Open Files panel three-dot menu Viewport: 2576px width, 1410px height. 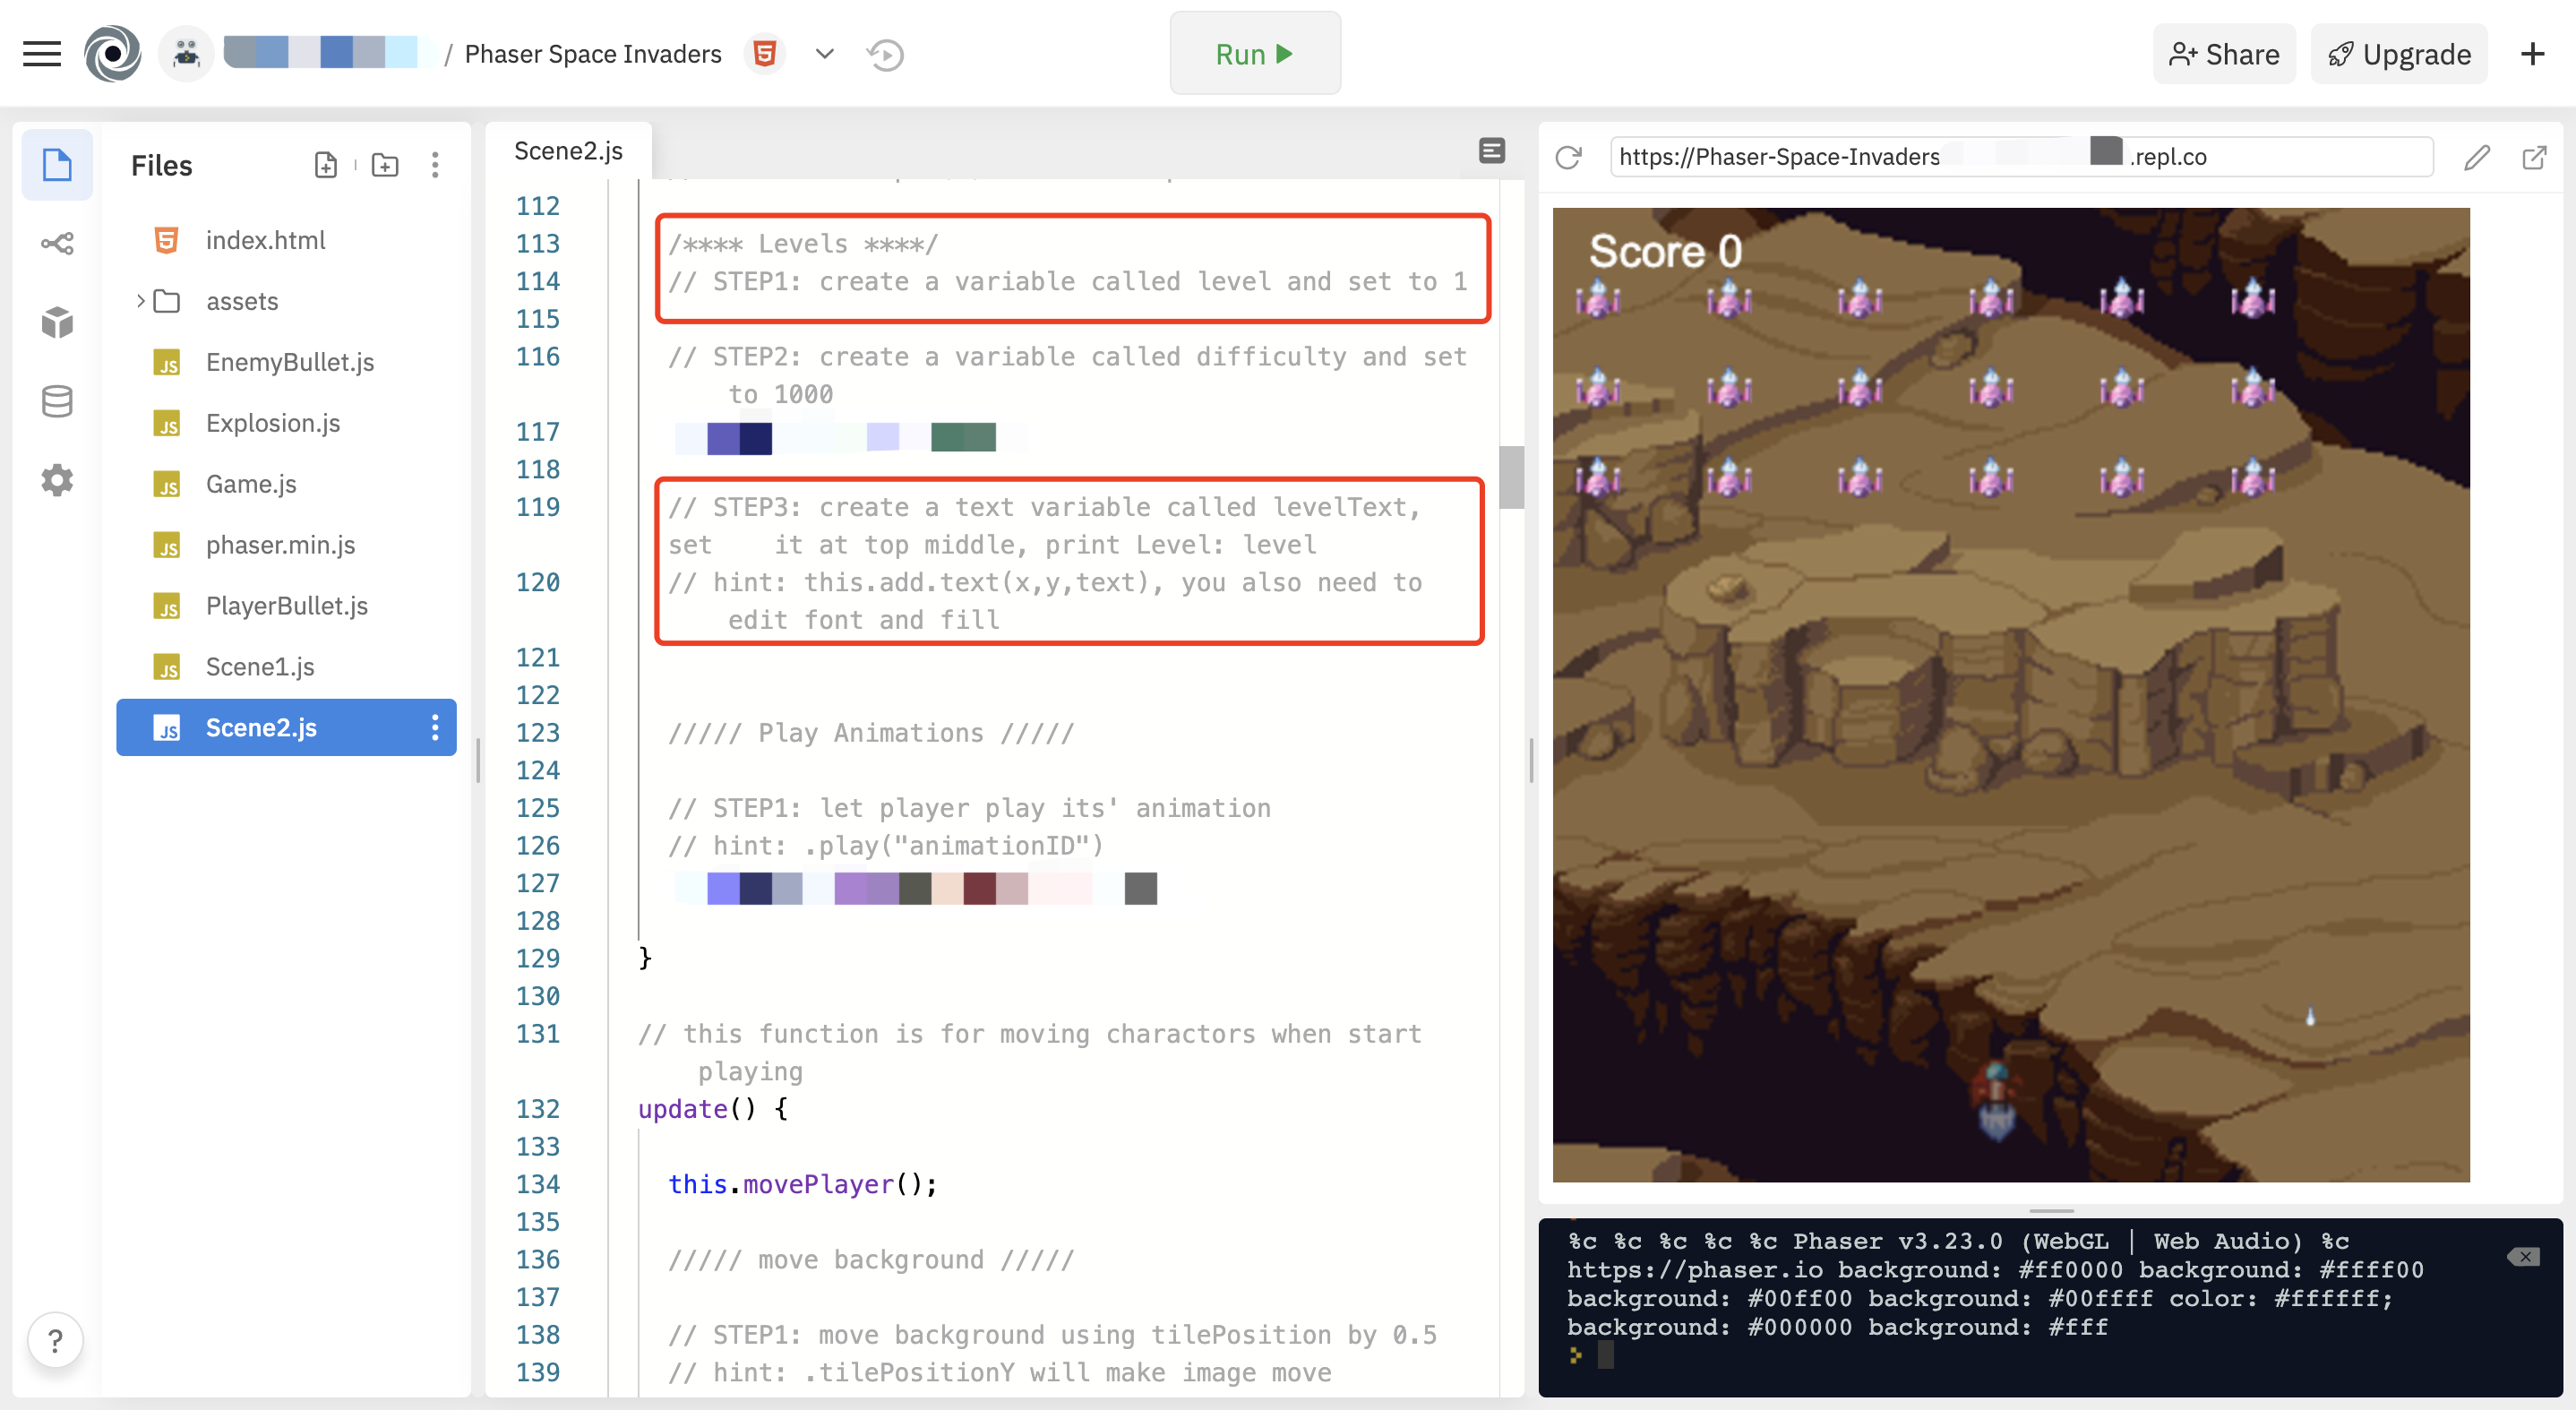pyautogui.click(x=435, y=165)
